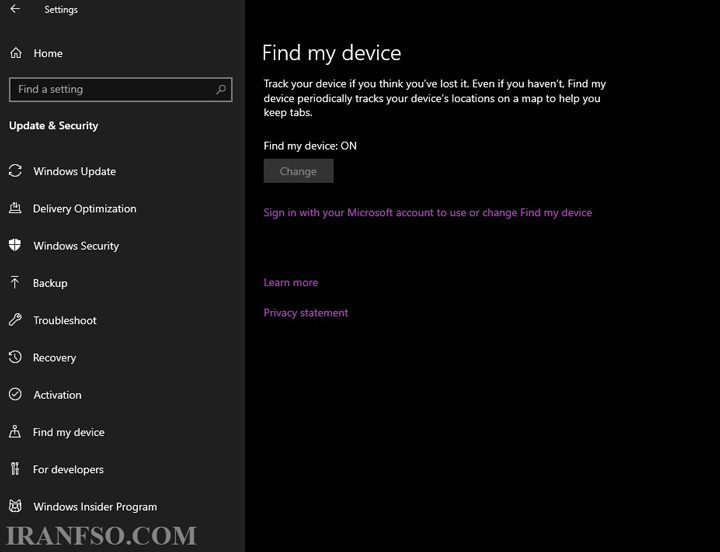This screenshot has width=720, height=552.
Task: Click the Change button
Action: (298, 171)
